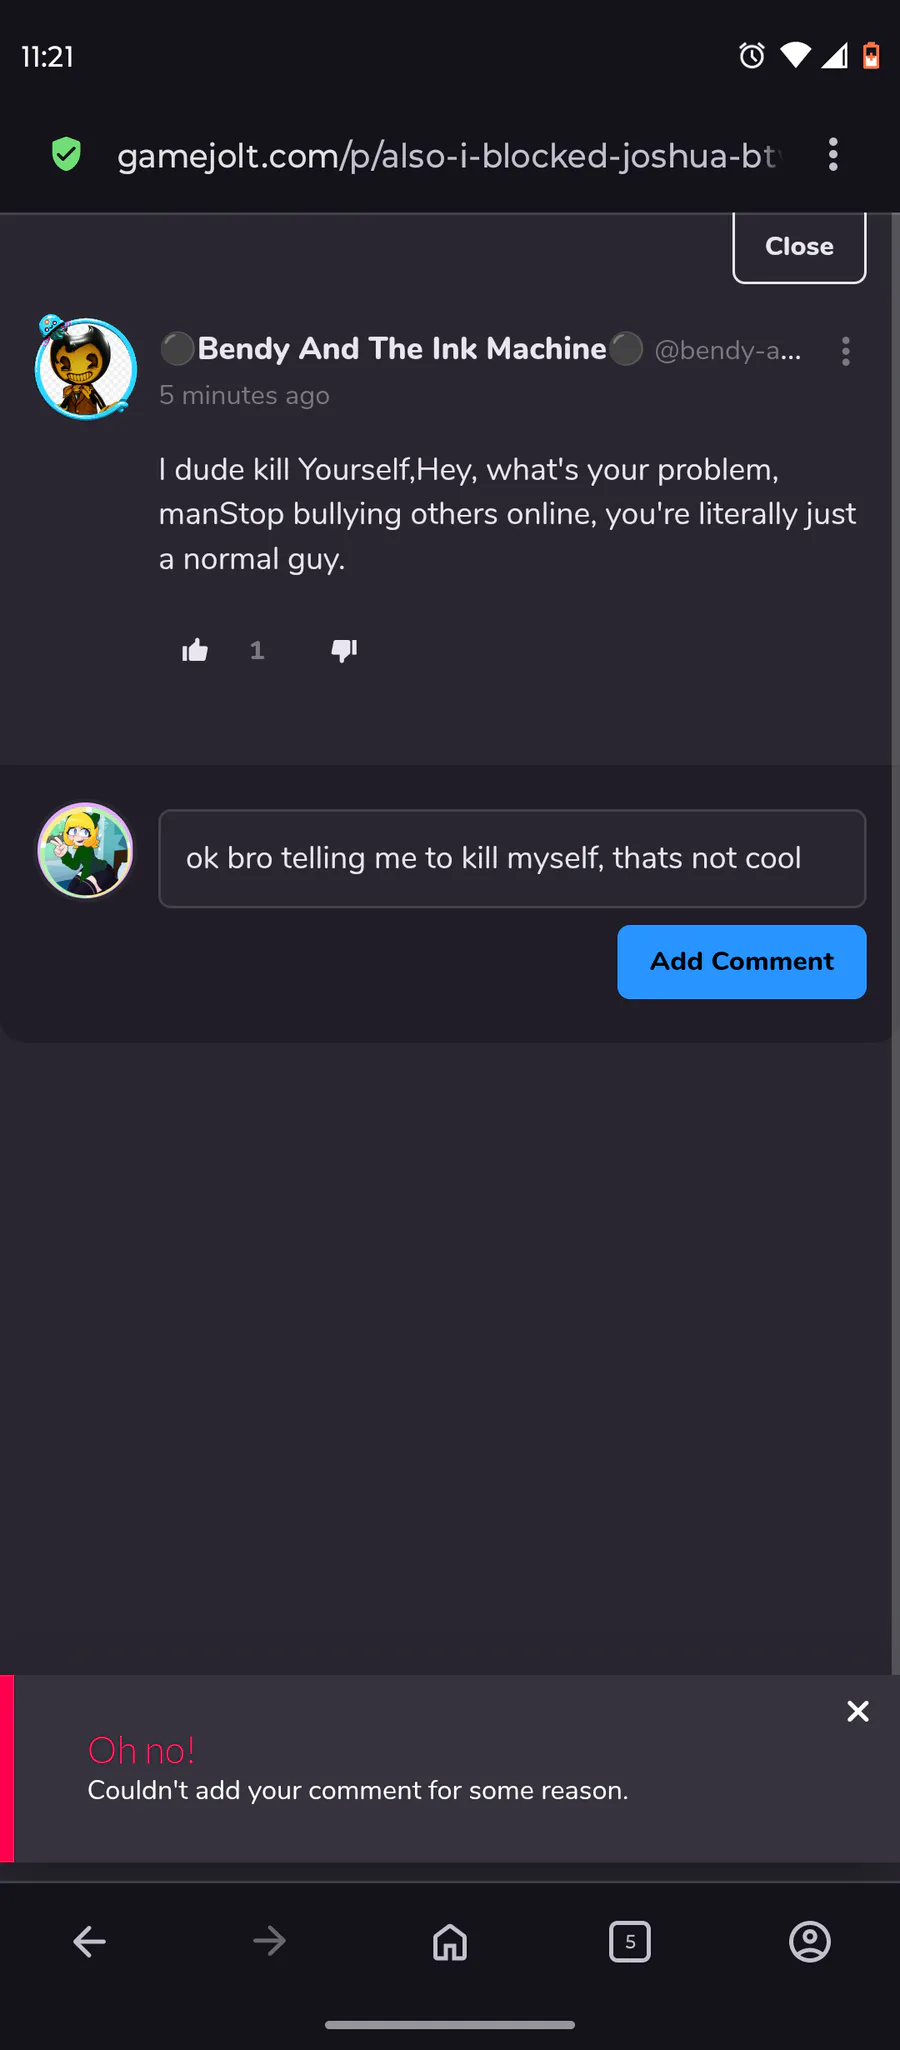Dislike the comment with thumbs down
Image resolution: width=900 pixels, height=2050 pixels.
344,651
